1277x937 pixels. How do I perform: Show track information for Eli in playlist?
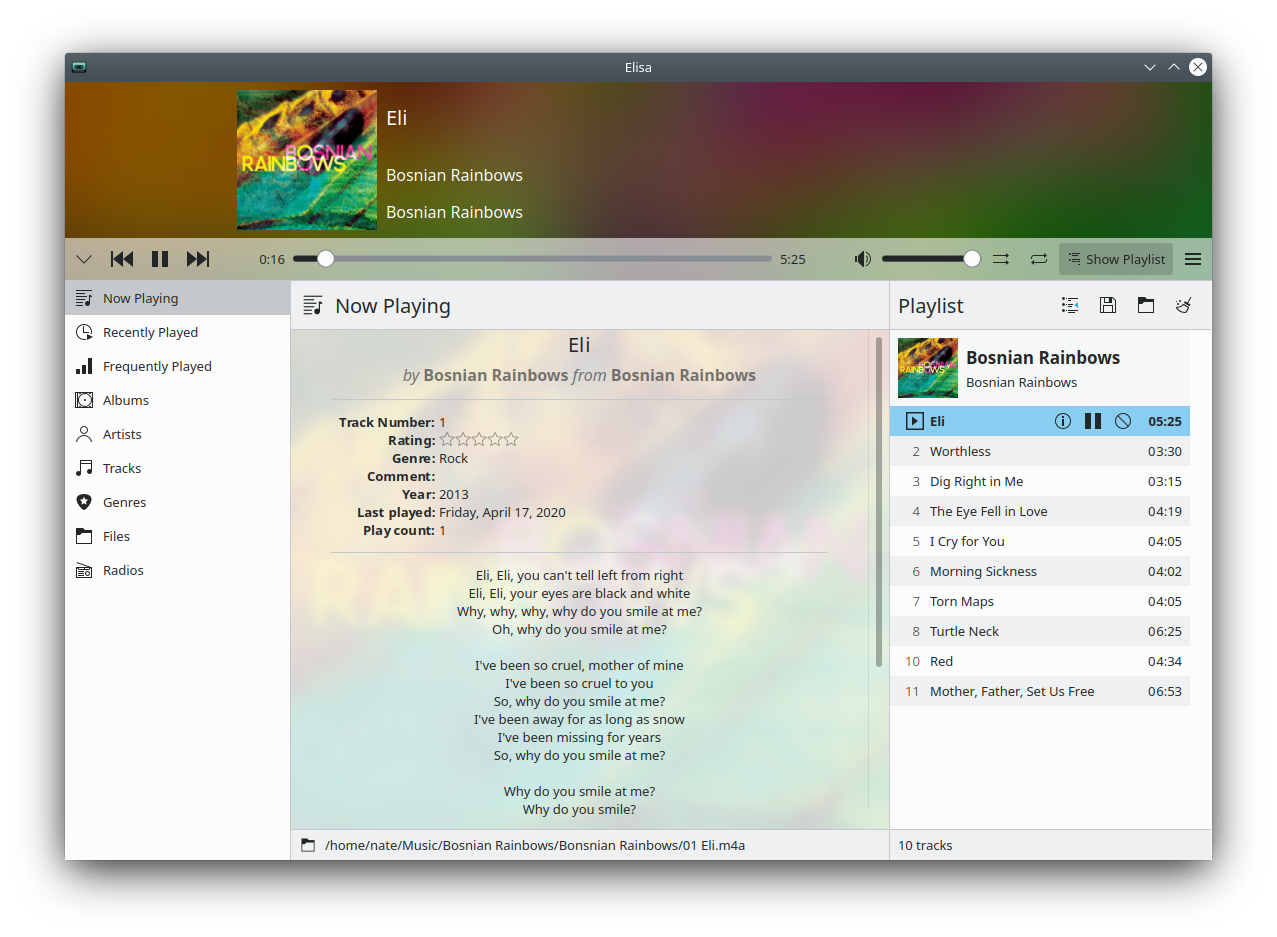[1063, 421]
